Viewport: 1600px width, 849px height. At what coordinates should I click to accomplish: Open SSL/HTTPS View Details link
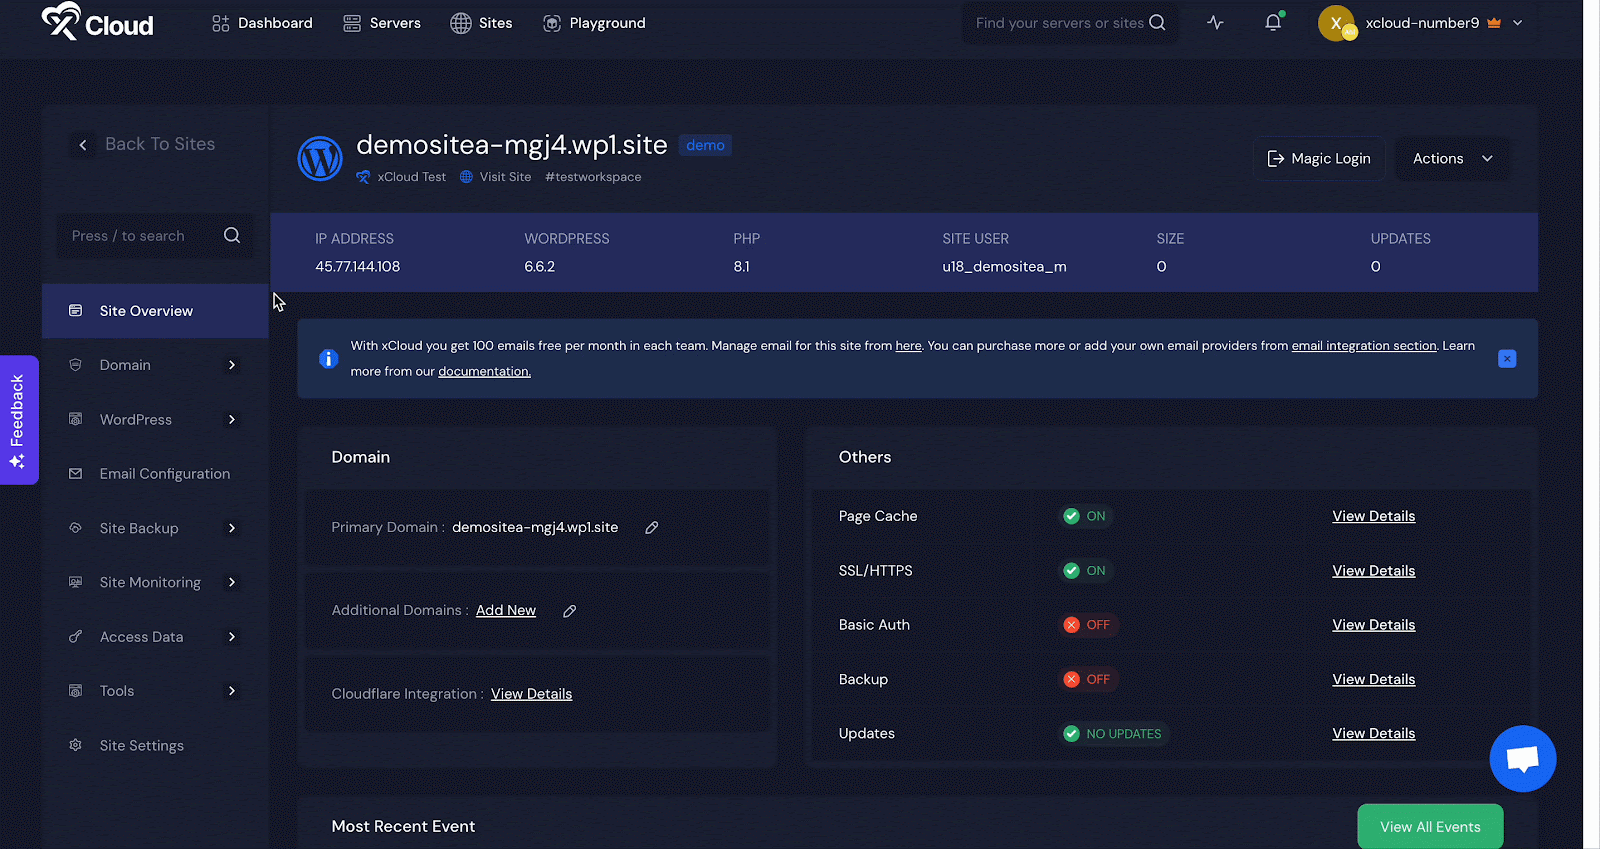[1374, 571]
